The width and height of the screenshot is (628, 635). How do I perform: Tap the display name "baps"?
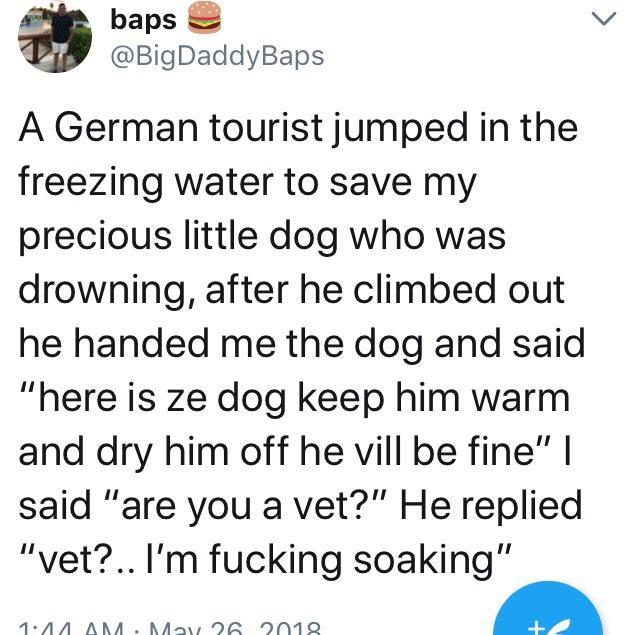[142, 19]
